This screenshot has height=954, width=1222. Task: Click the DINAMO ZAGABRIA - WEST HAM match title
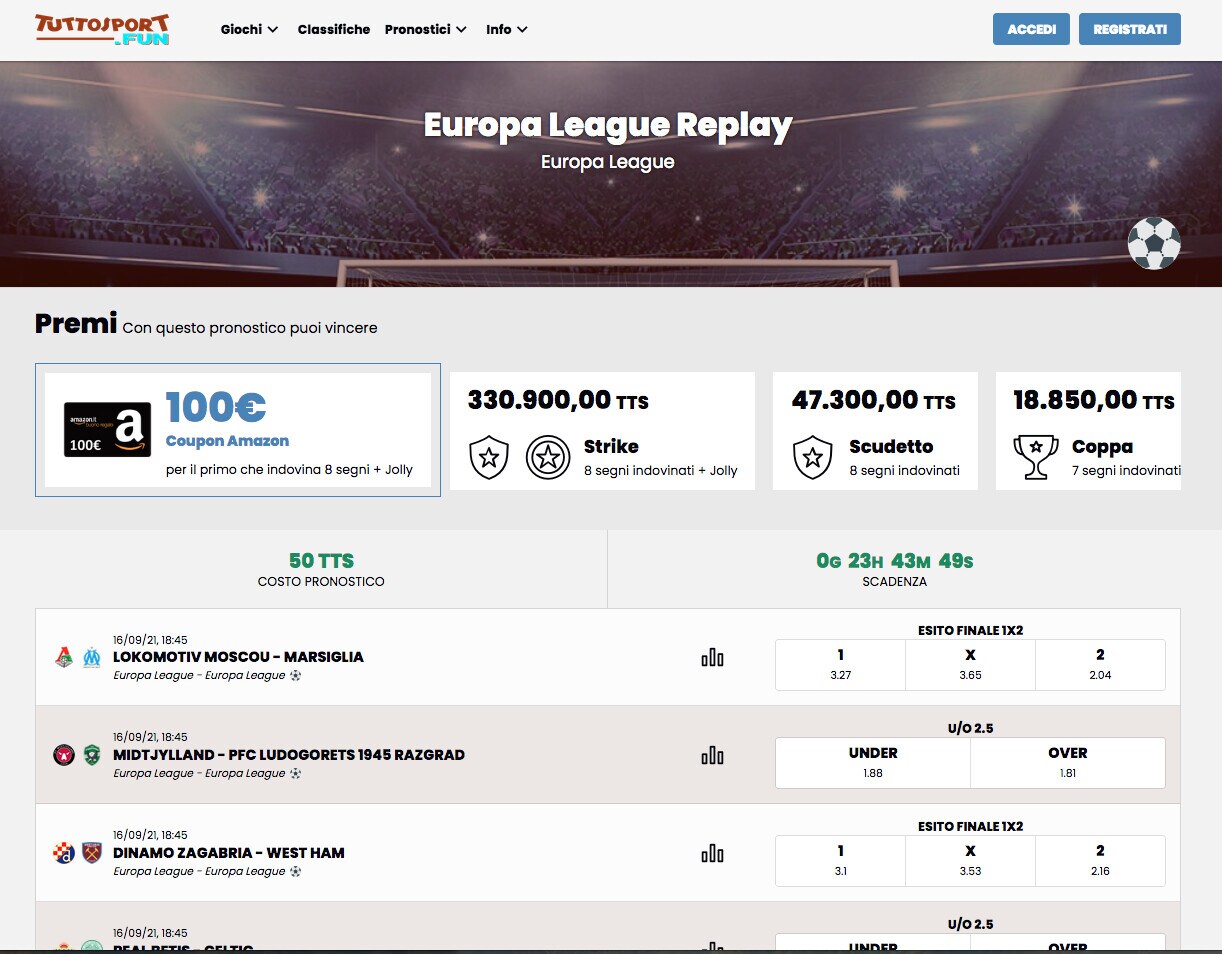(229, 853)
